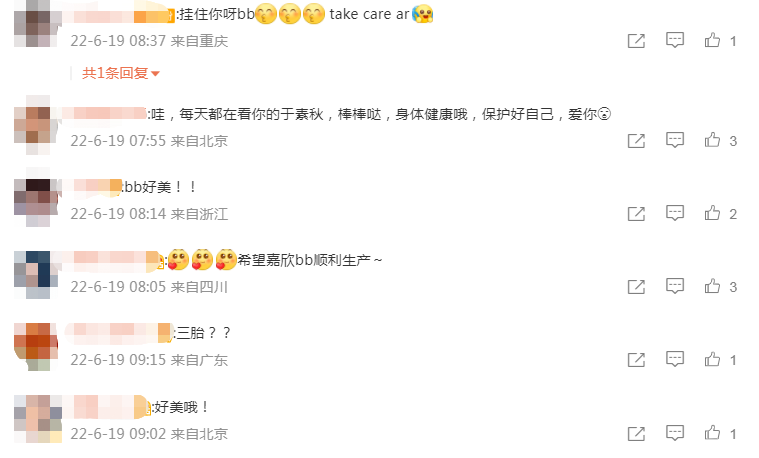Open avatar of the 重庆 commenter
The height and width of the screenshot is (458, 759).
(x=36, y=24)
